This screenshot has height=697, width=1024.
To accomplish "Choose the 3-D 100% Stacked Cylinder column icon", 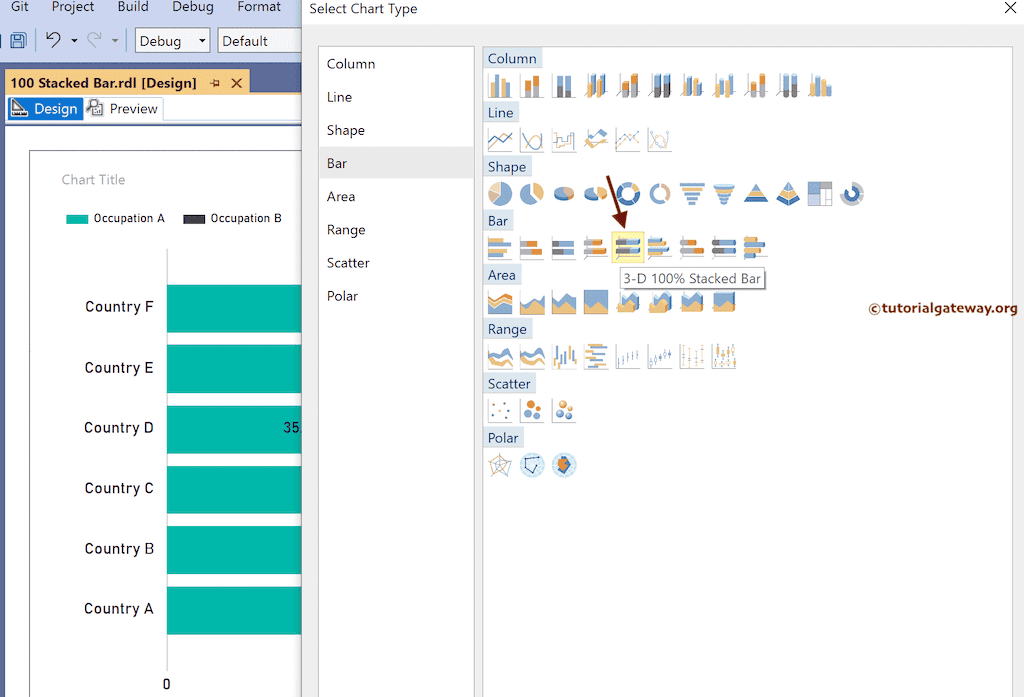I will (788, 86).
